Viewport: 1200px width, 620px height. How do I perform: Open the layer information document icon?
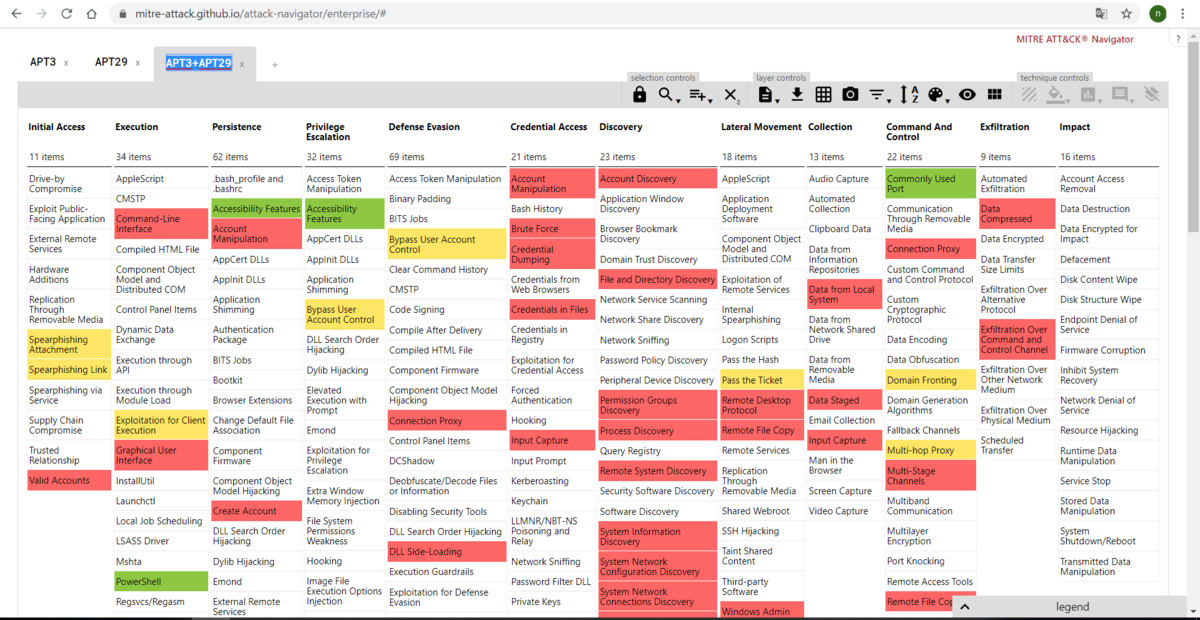coord(767,94)
